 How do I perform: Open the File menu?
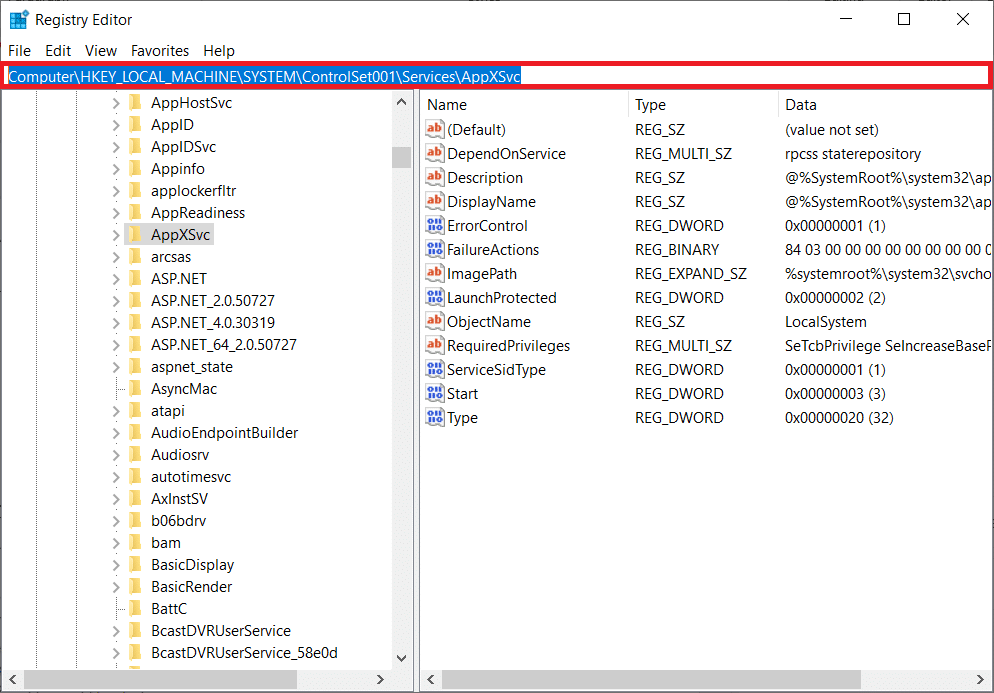pyautogui.click(x=19, y=51)
